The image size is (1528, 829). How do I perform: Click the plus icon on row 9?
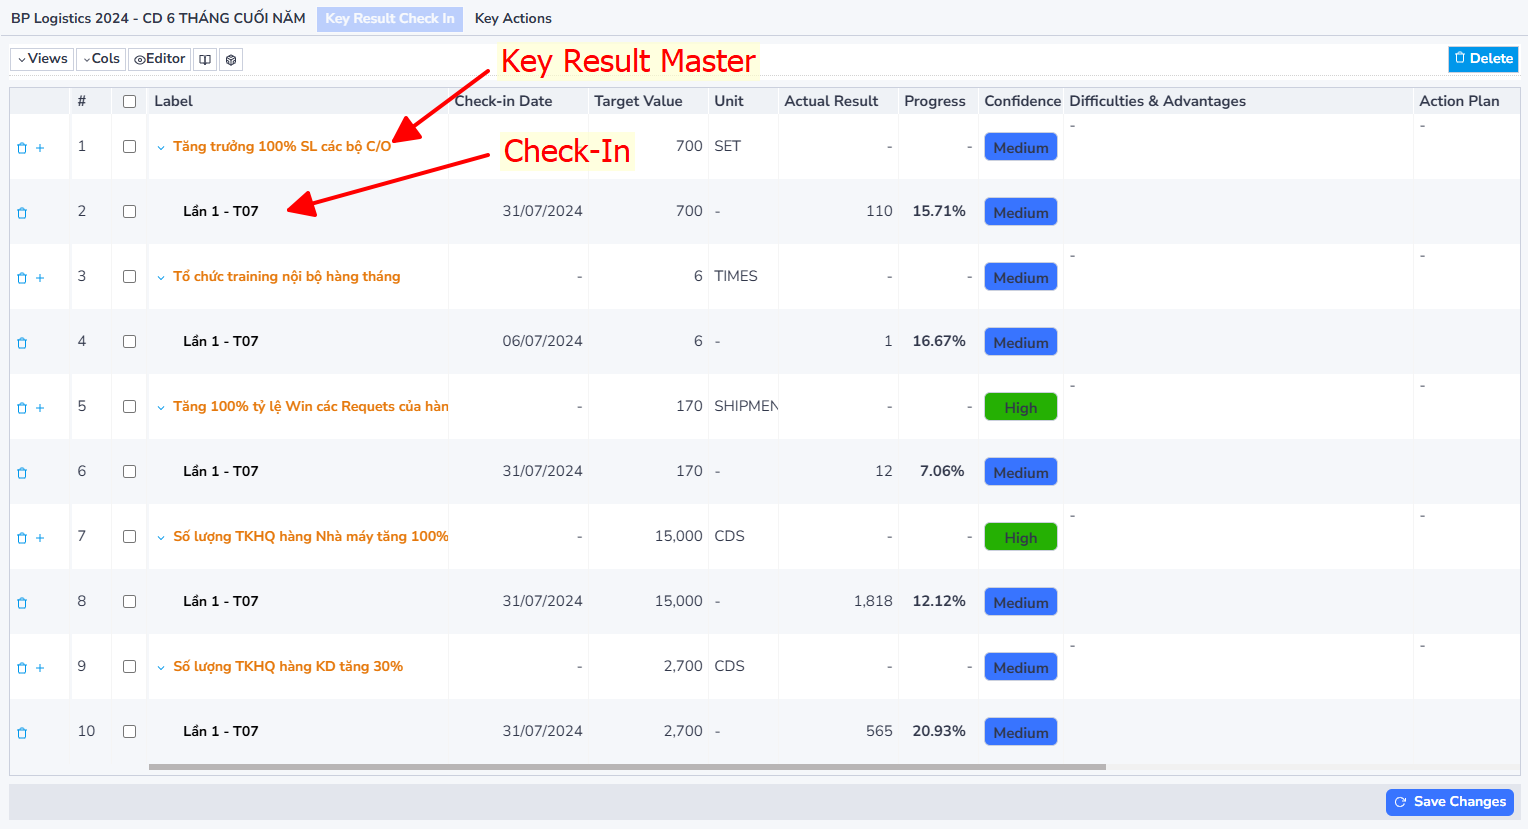click(40, 668)
